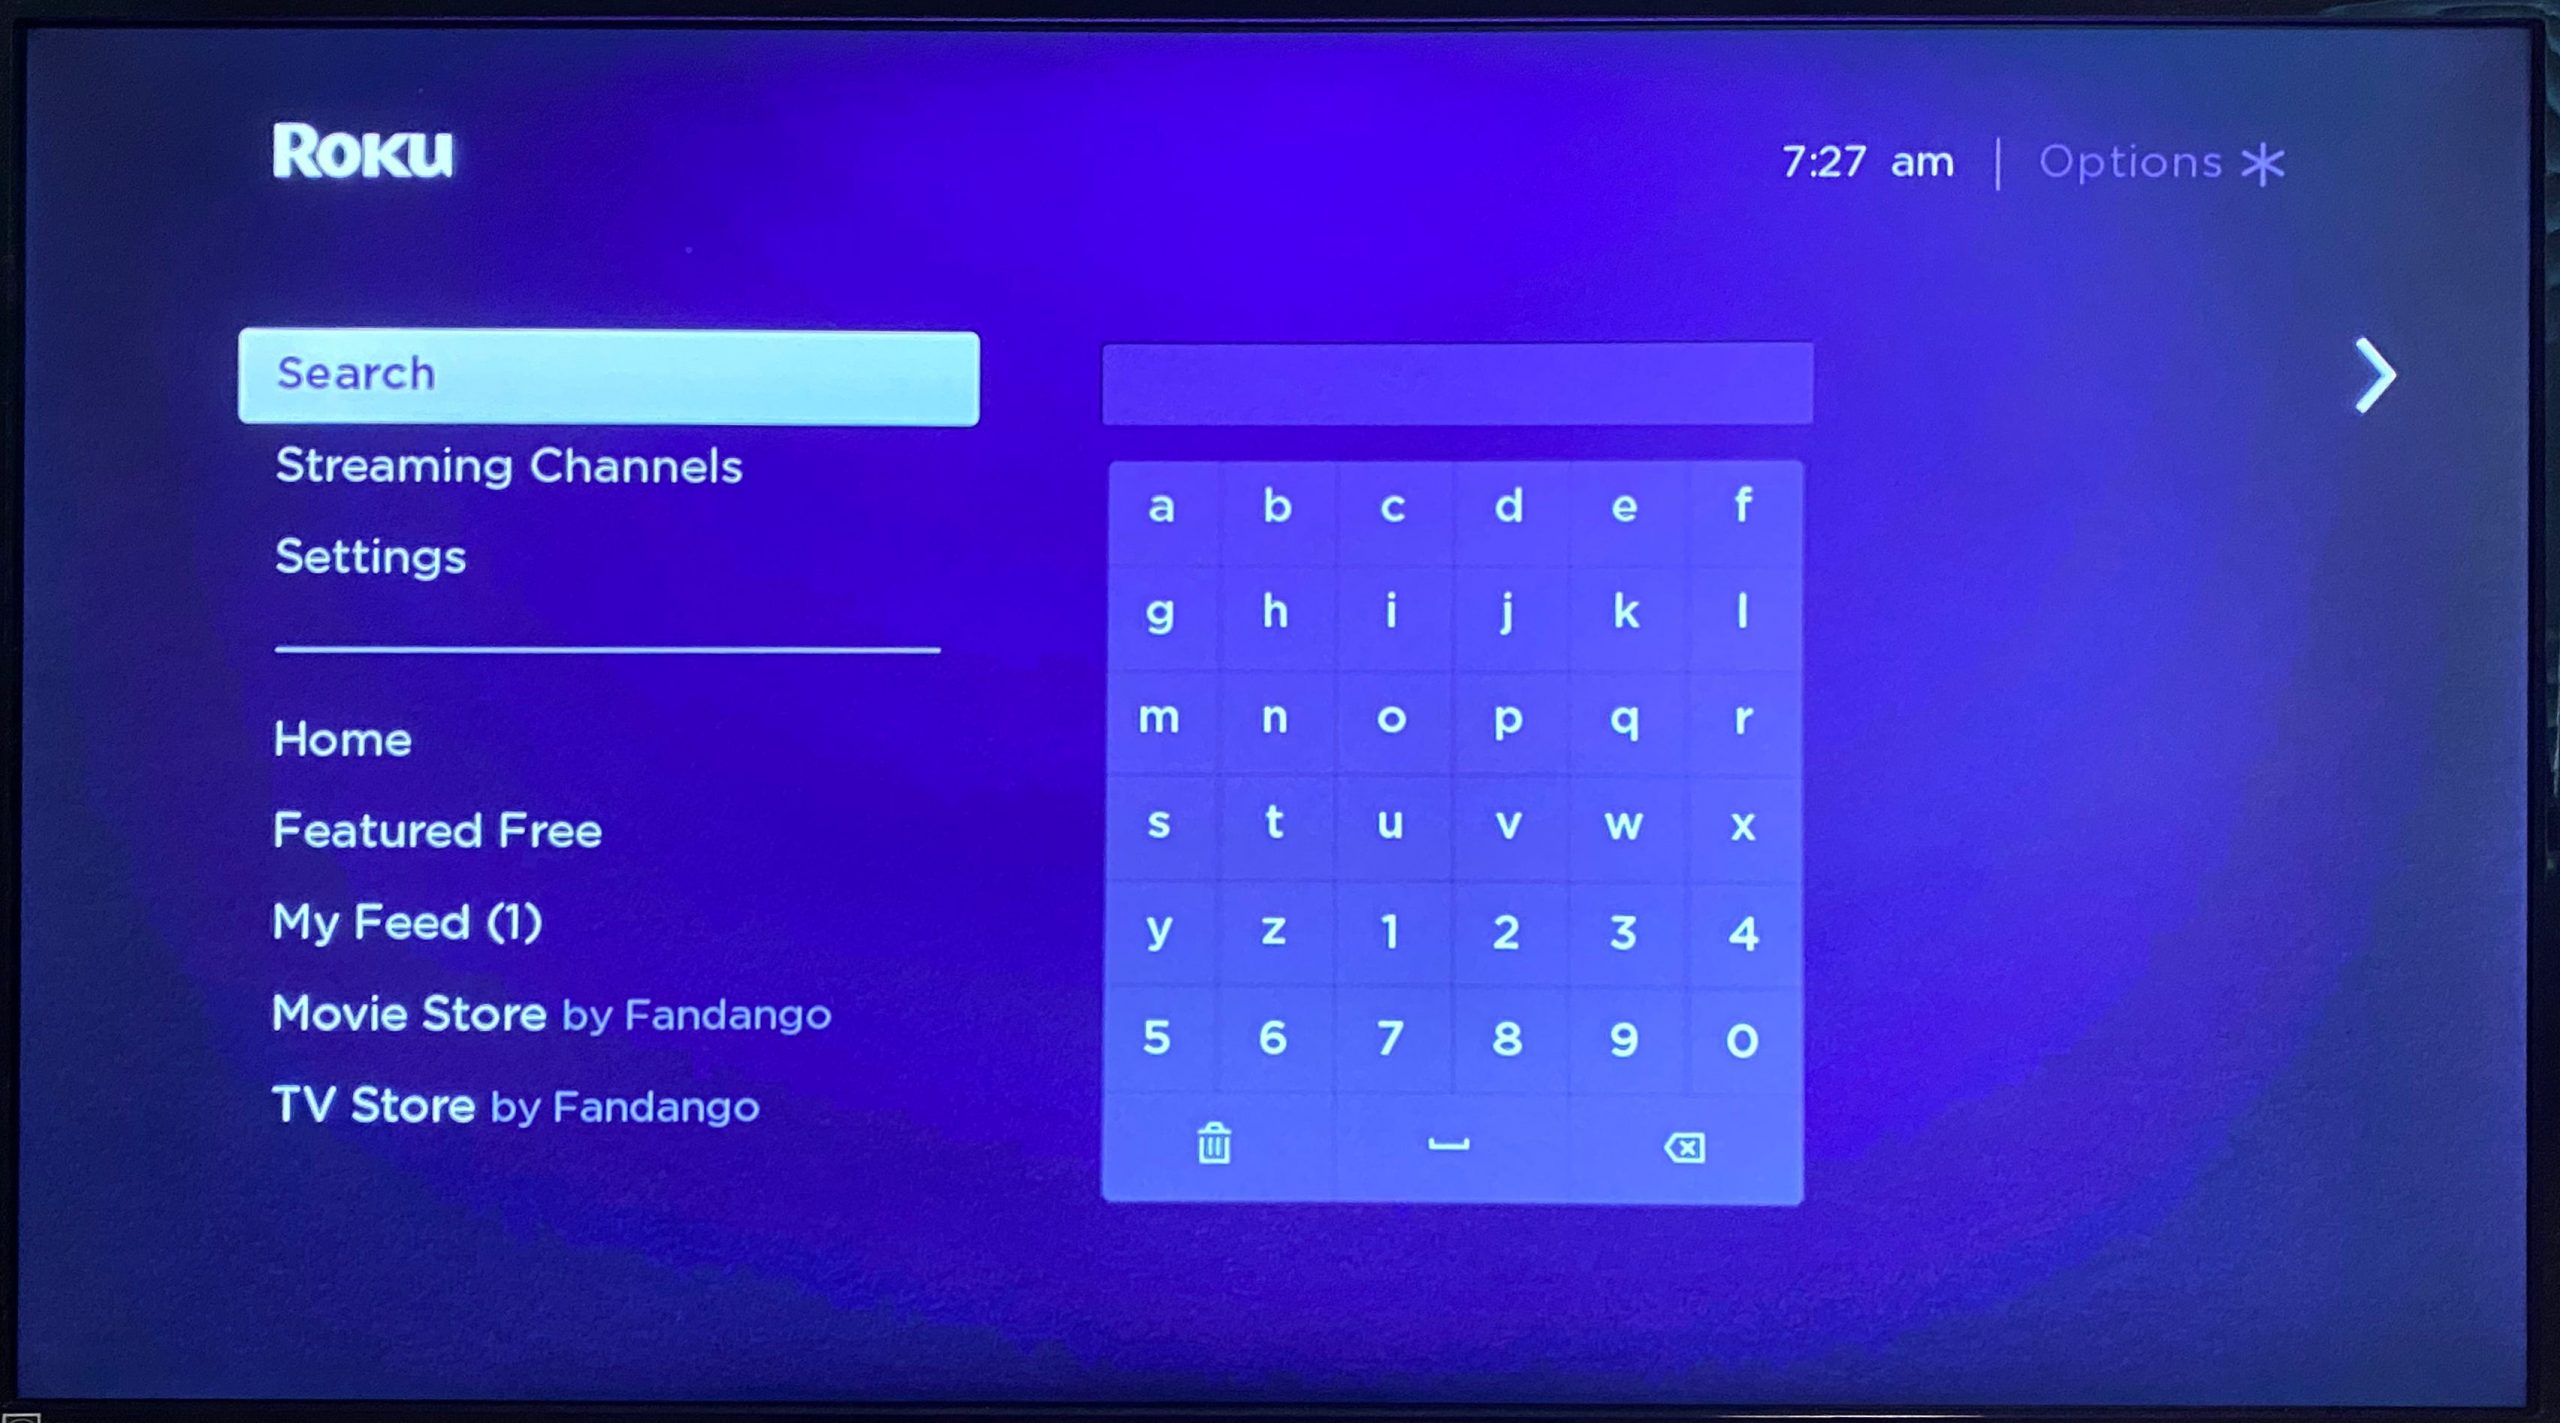The image size is (2560, 1423).
Task: Select the number '1' on keyboard
Action: (1391, 929)
